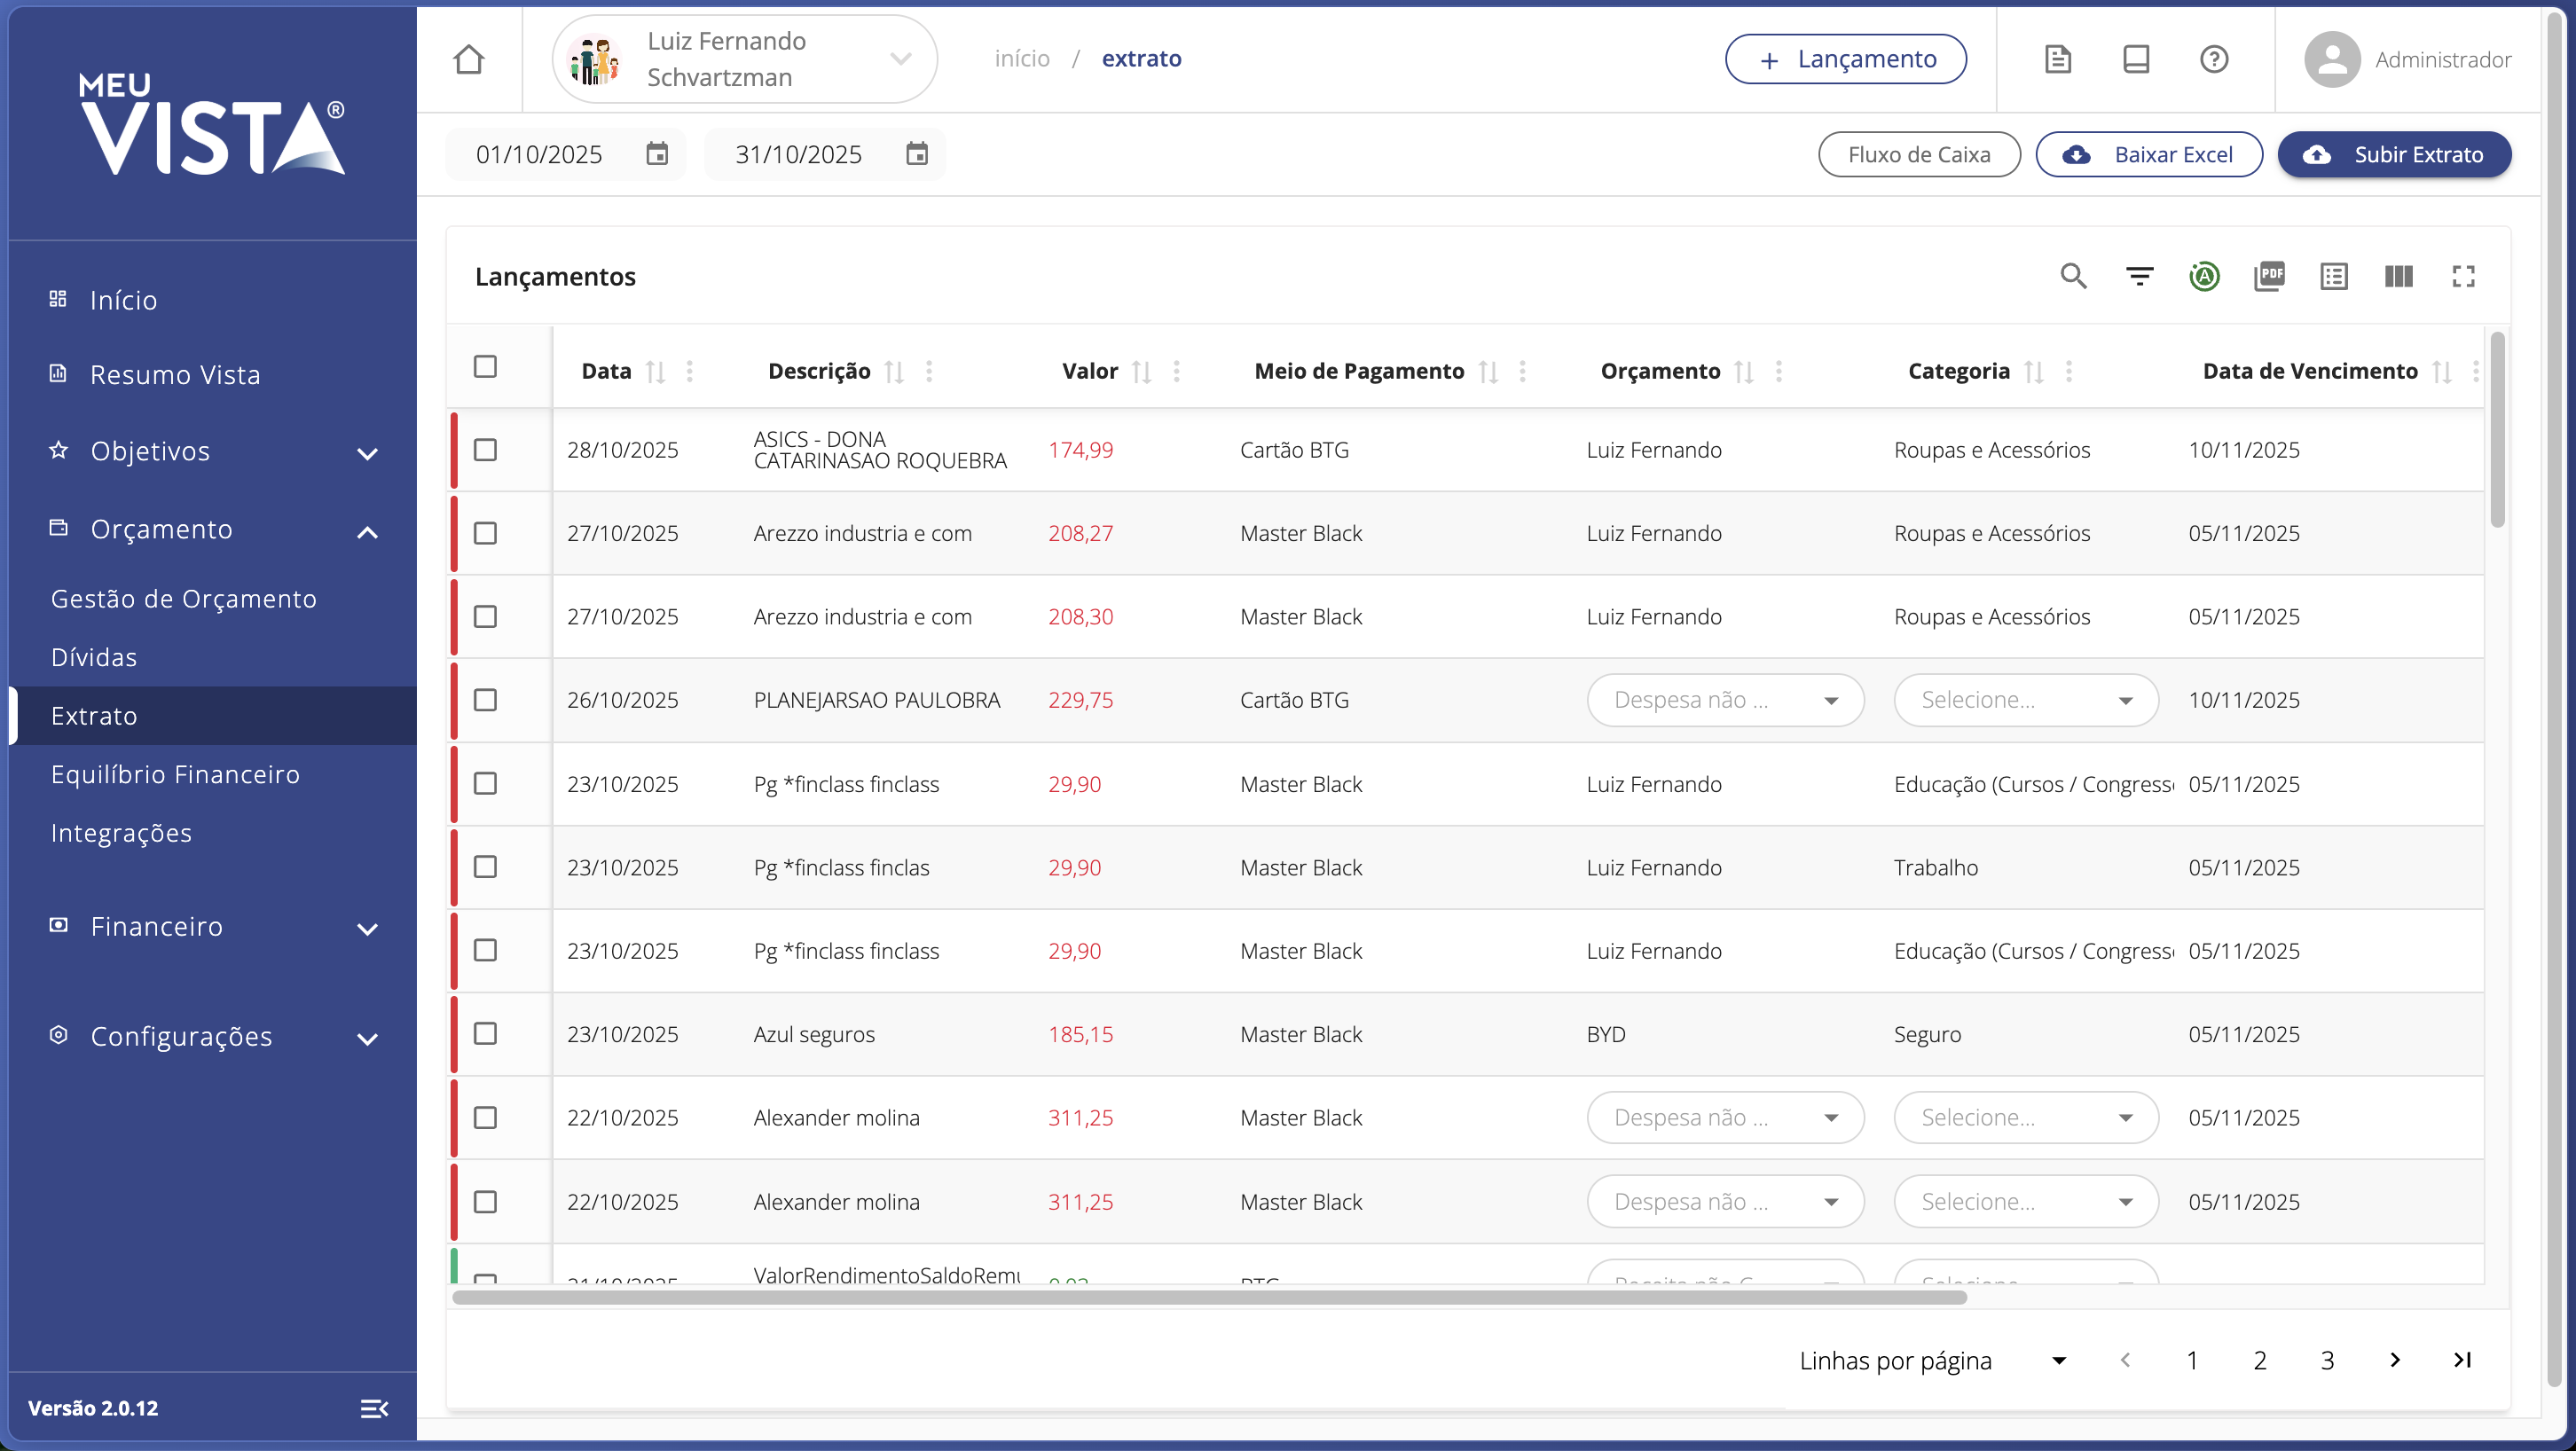Image resolution: width=2576 pixels, height=1451 pixels.
Task: Toggle fullscreen mode for the table
Action: tap(2463, 276)
